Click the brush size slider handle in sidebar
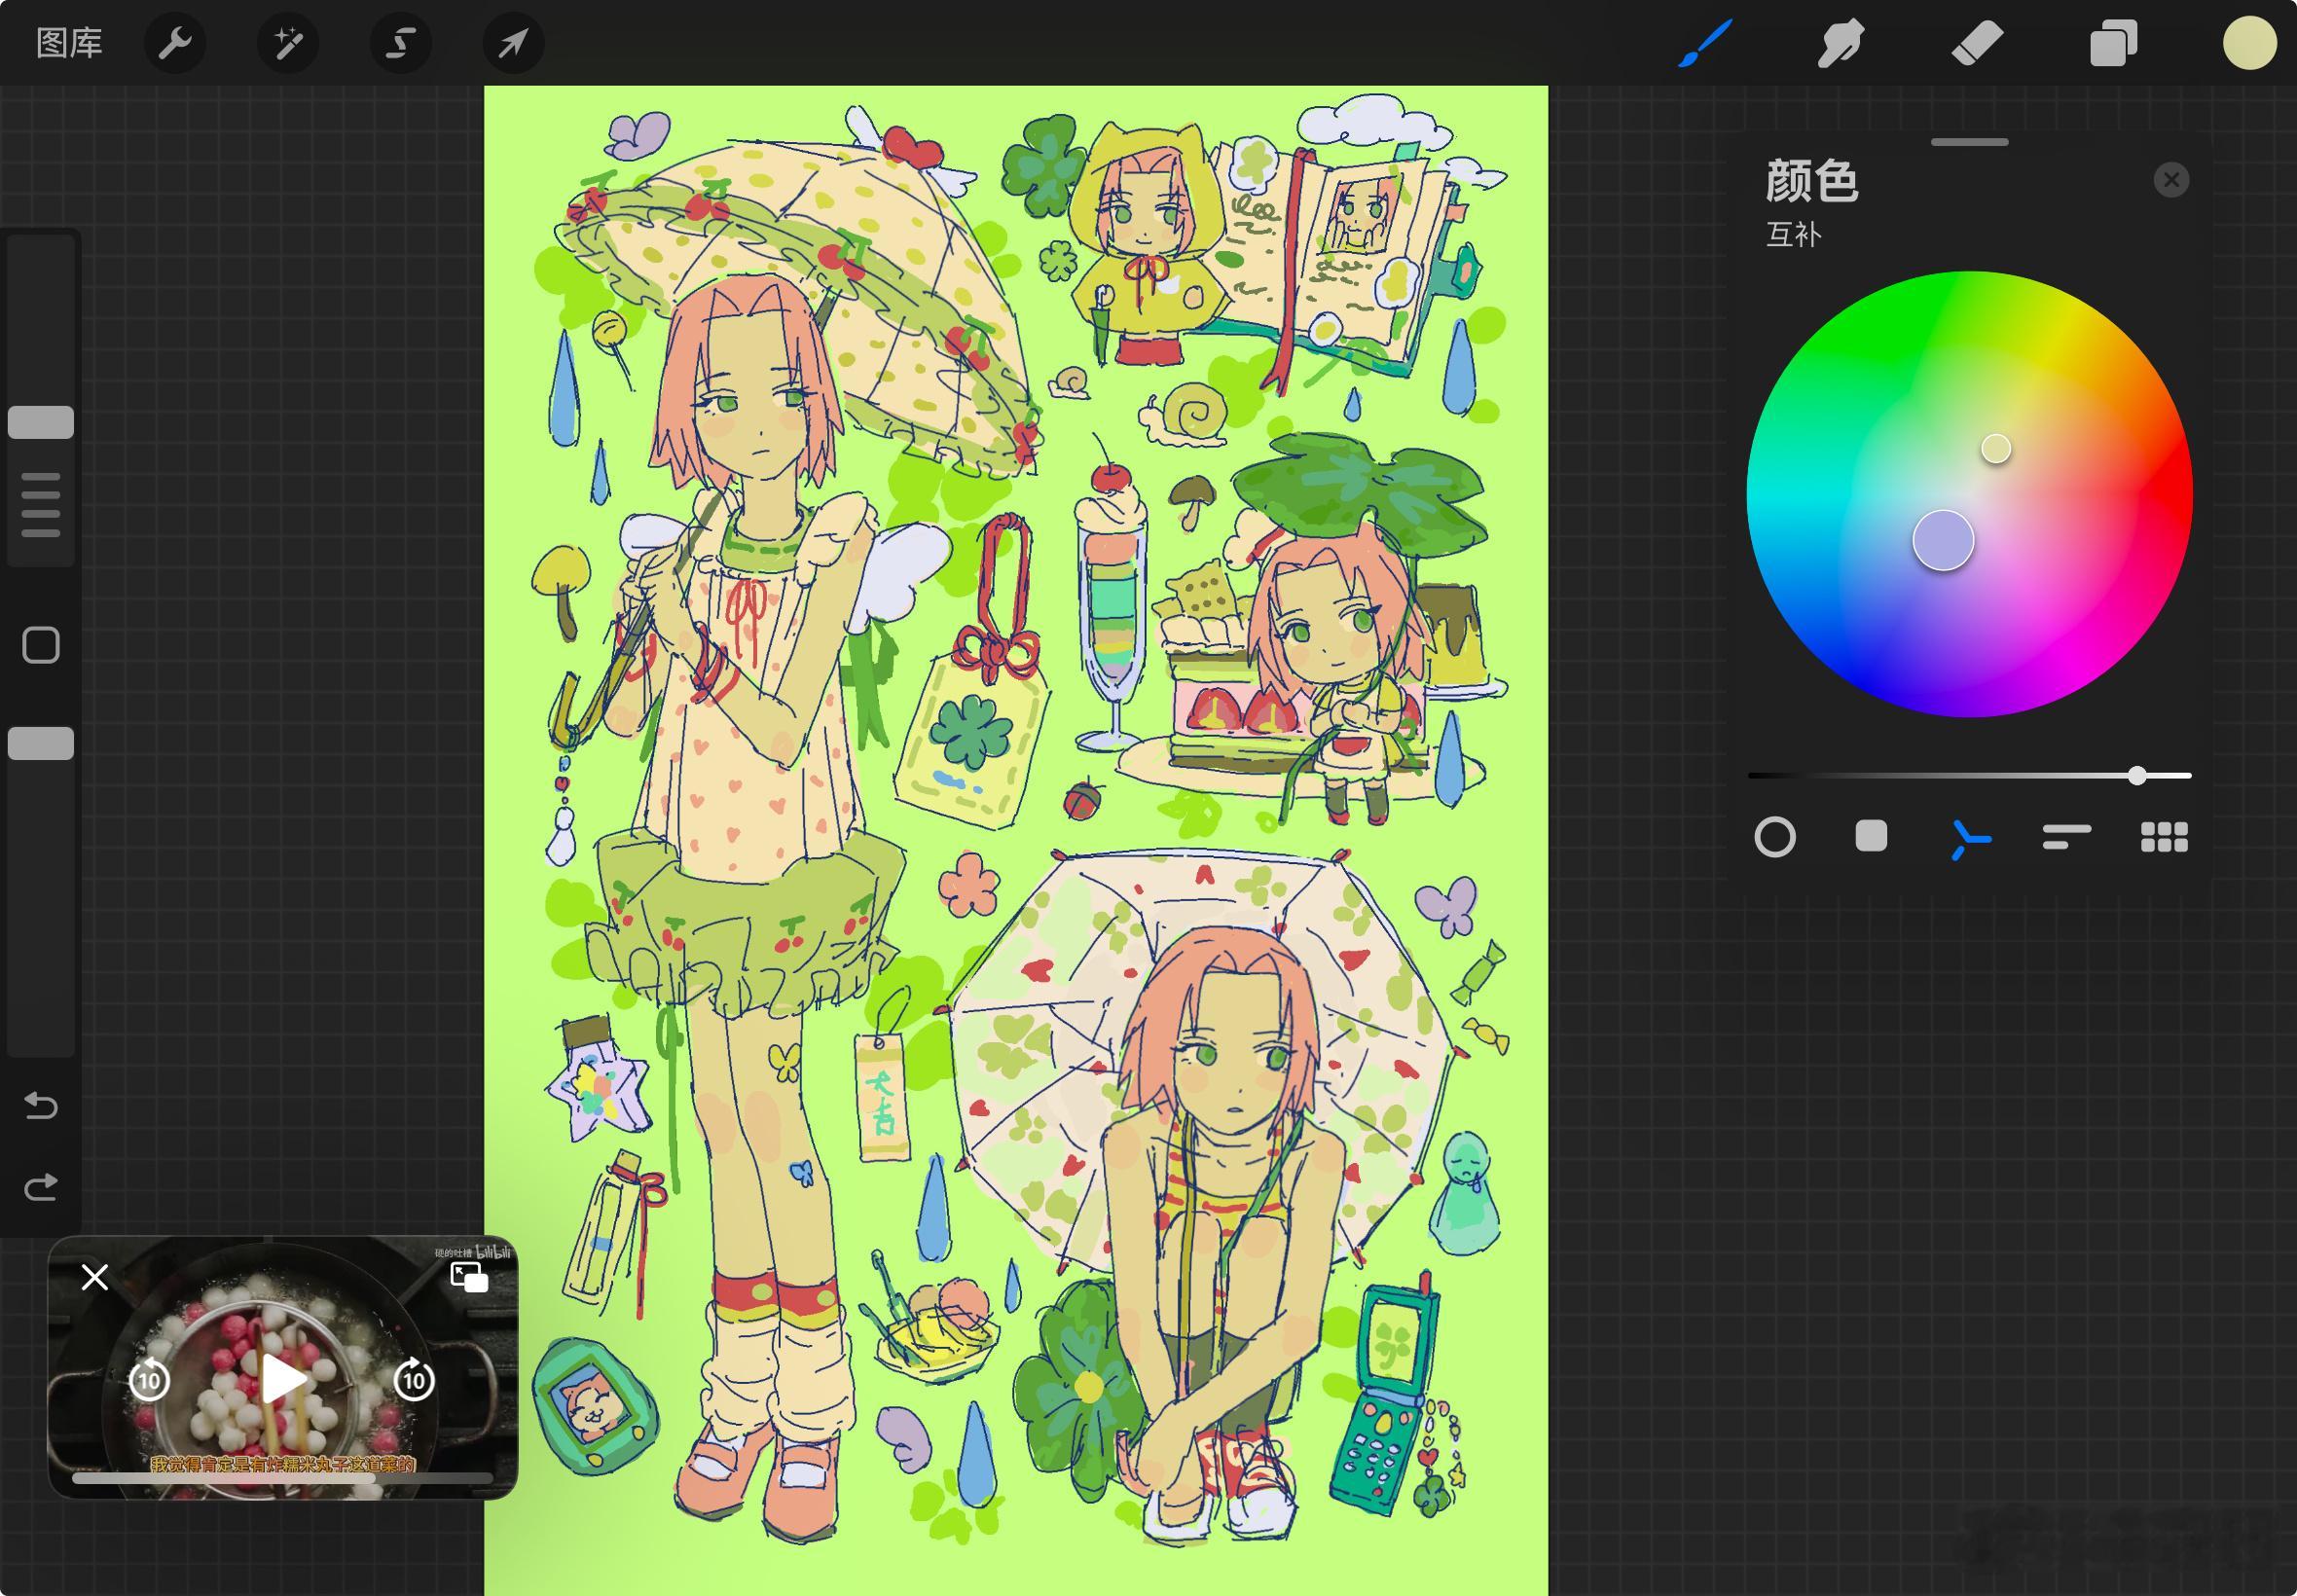This screenshot has height=1596, width=2297. [41, 422]
